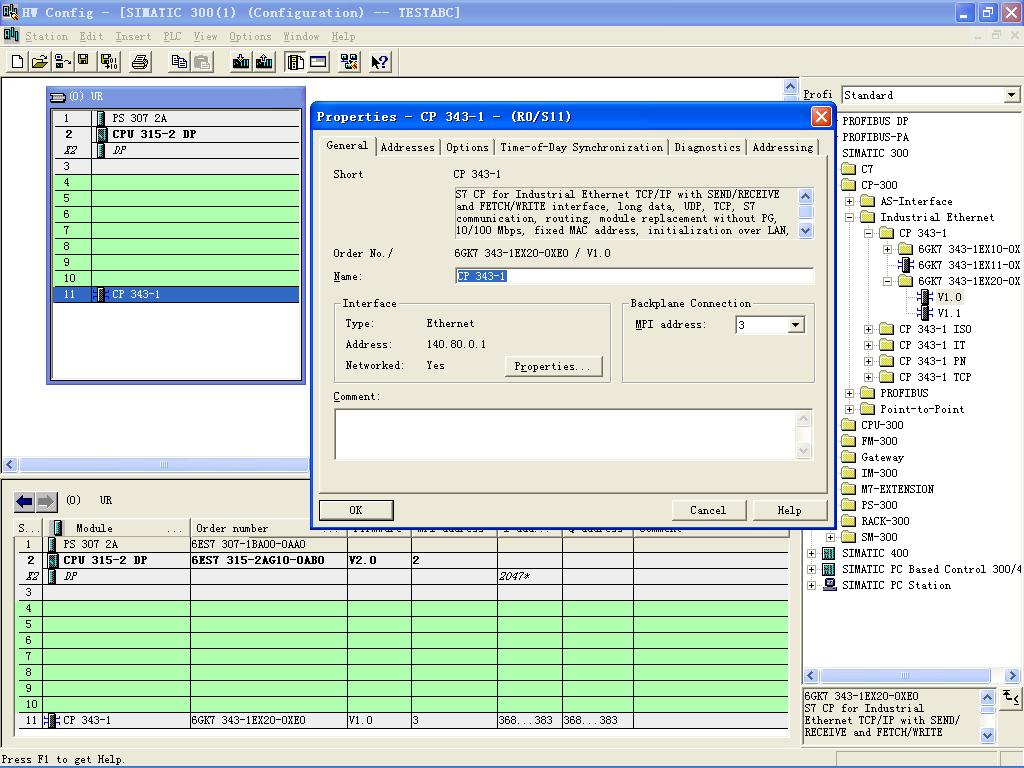
Task: Open interface Properties... button
Action: [x=552, y=366]
